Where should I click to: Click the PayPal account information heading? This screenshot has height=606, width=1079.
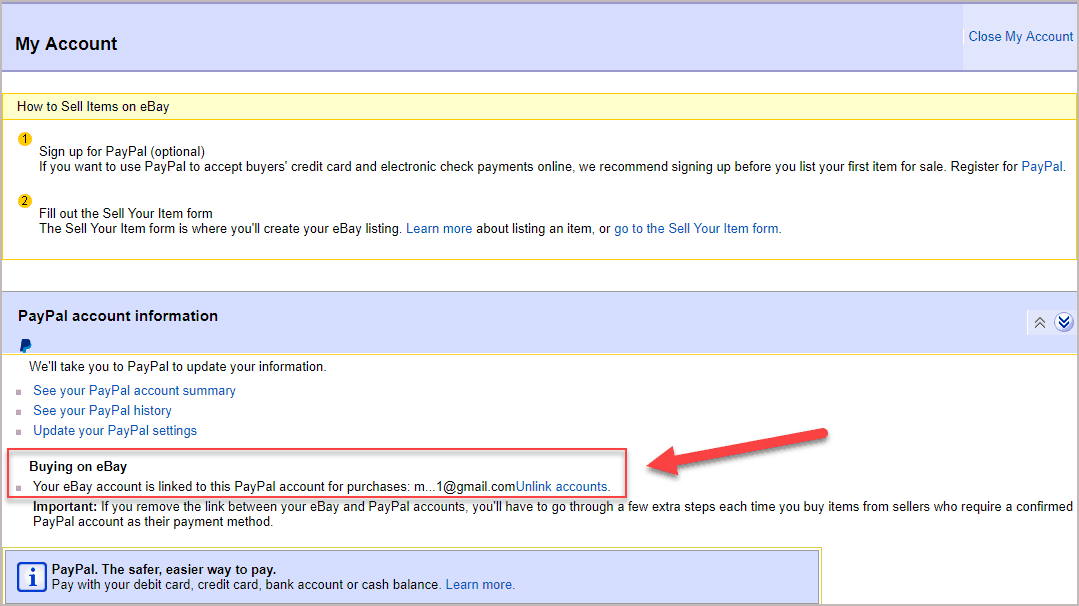click(x=118, y=316)
